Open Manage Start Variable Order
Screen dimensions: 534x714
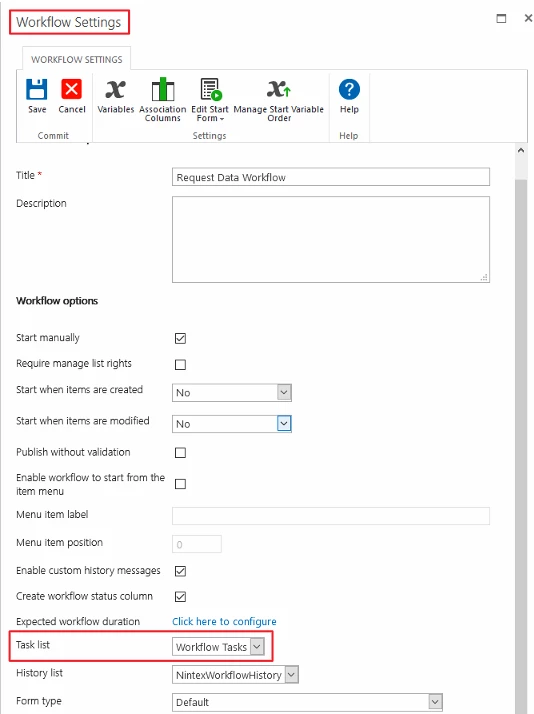[279, 89]
